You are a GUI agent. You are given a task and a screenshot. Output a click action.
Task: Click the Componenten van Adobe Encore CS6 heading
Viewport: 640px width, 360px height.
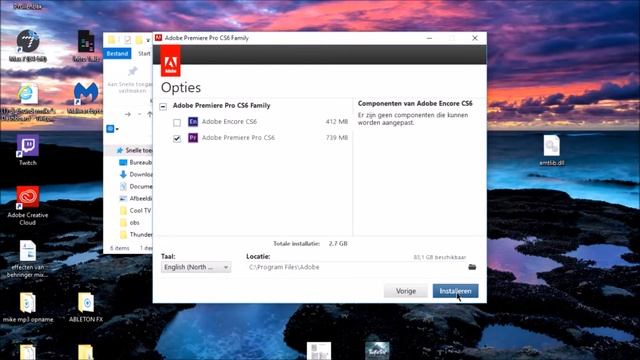coord(415,103)
